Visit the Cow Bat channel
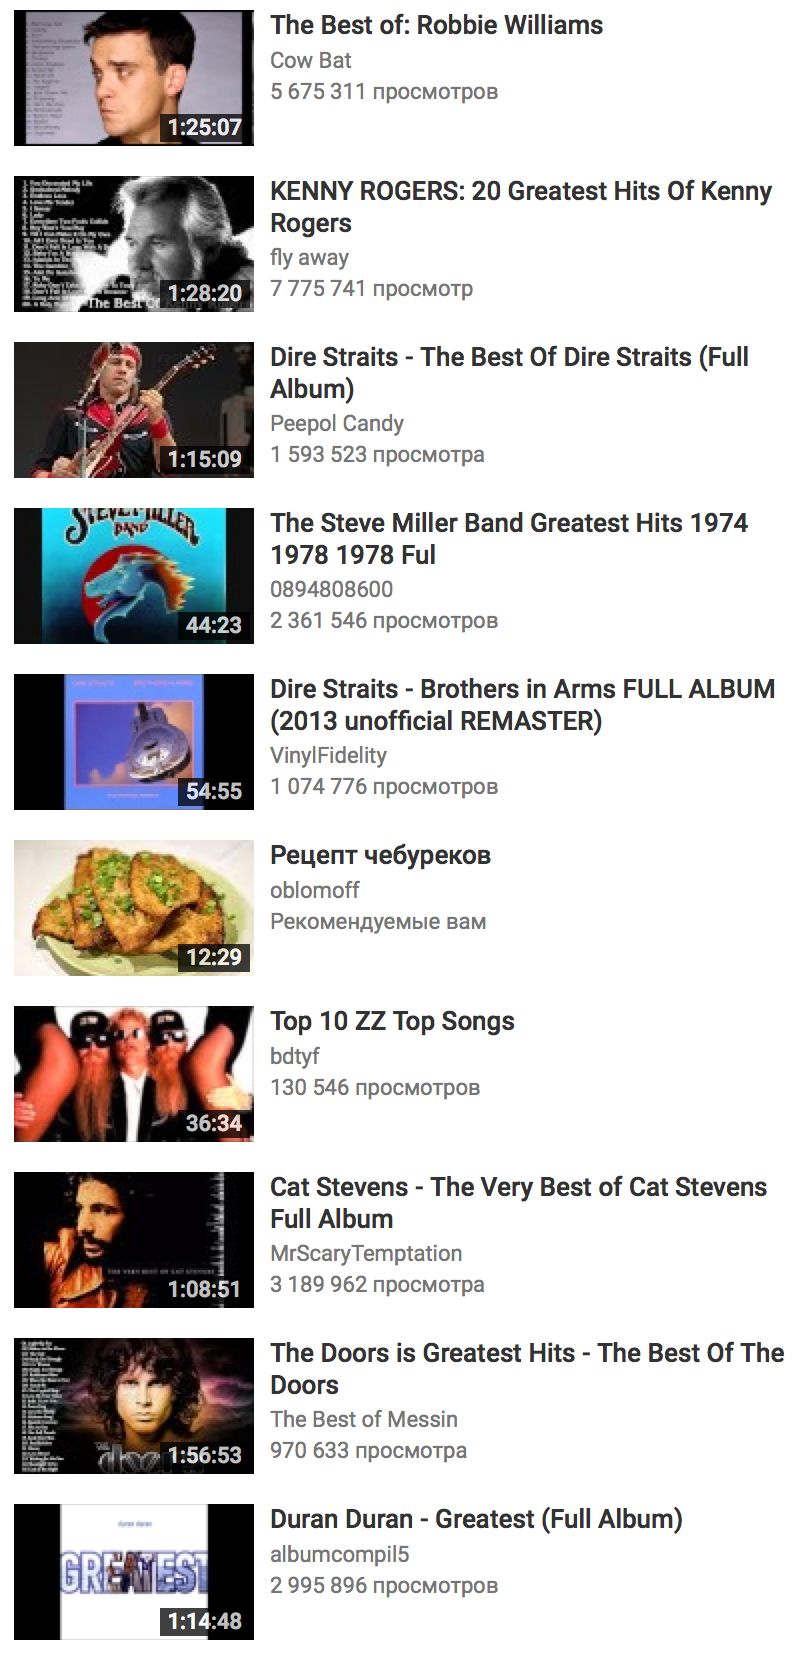Screen dimensions: 812x1654 click(x=310, y=60)
